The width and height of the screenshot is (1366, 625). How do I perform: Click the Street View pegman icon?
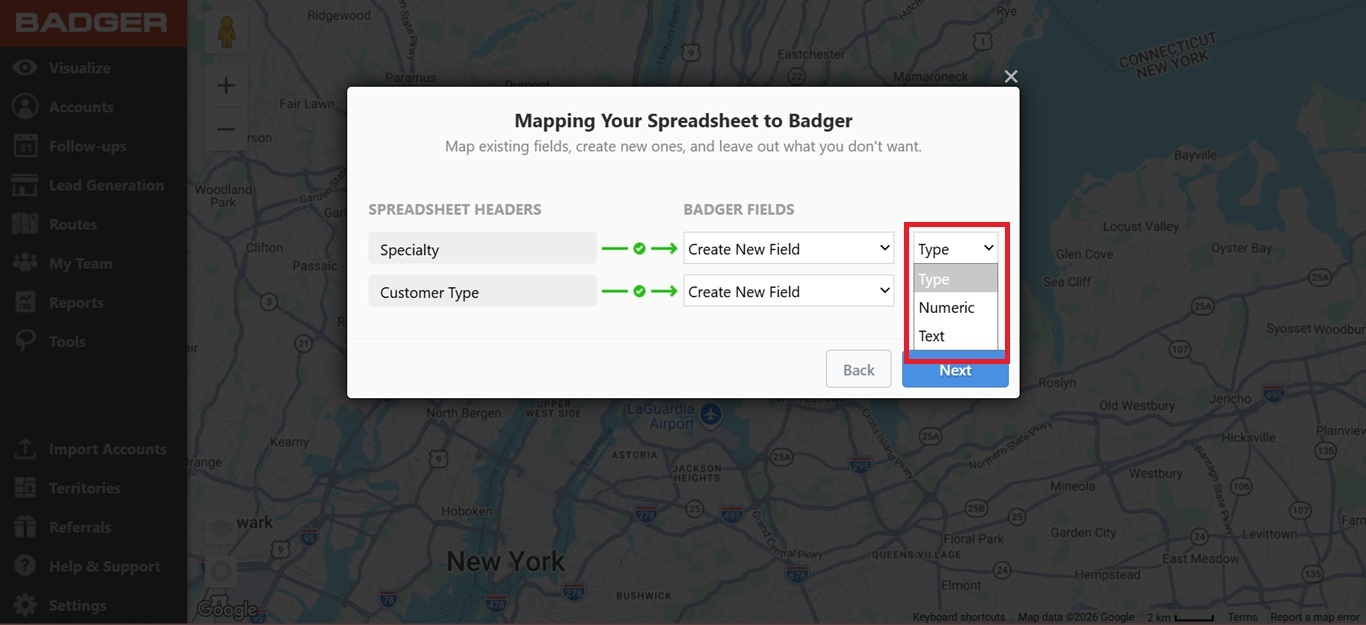226,34
